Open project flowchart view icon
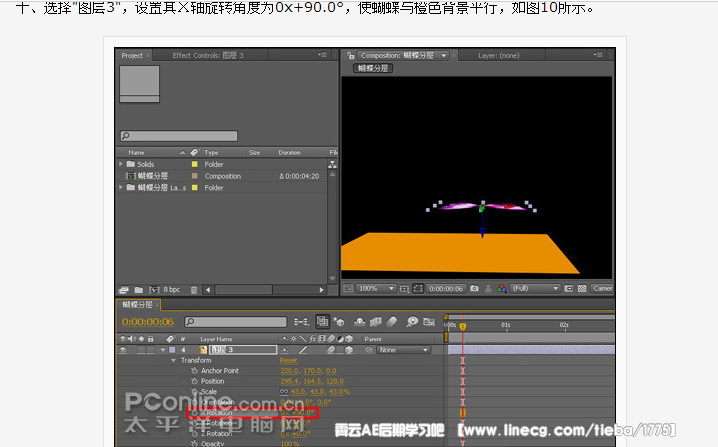Viewport: 718px width, 447px height. [332, 164]
